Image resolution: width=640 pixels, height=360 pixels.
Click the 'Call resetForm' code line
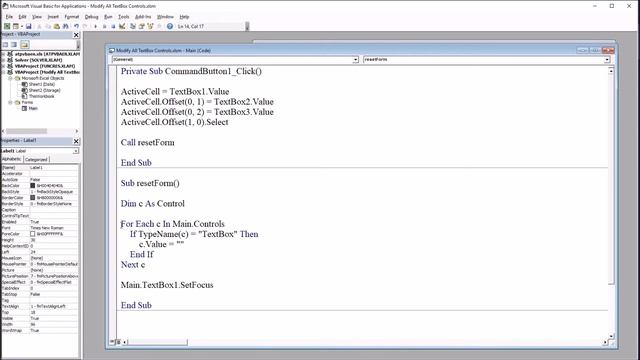tap(147, 142)
